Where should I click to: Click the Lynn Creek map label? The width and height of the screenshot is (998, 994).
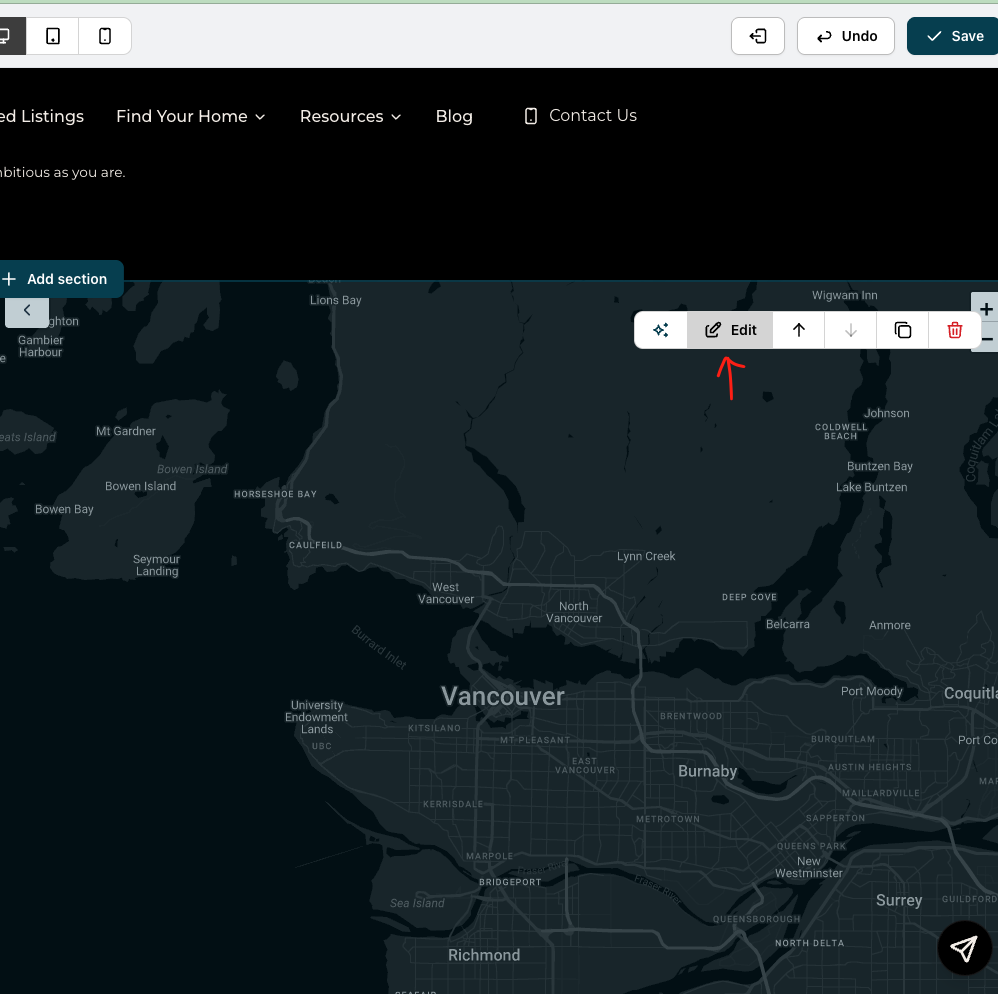point(646,556)
